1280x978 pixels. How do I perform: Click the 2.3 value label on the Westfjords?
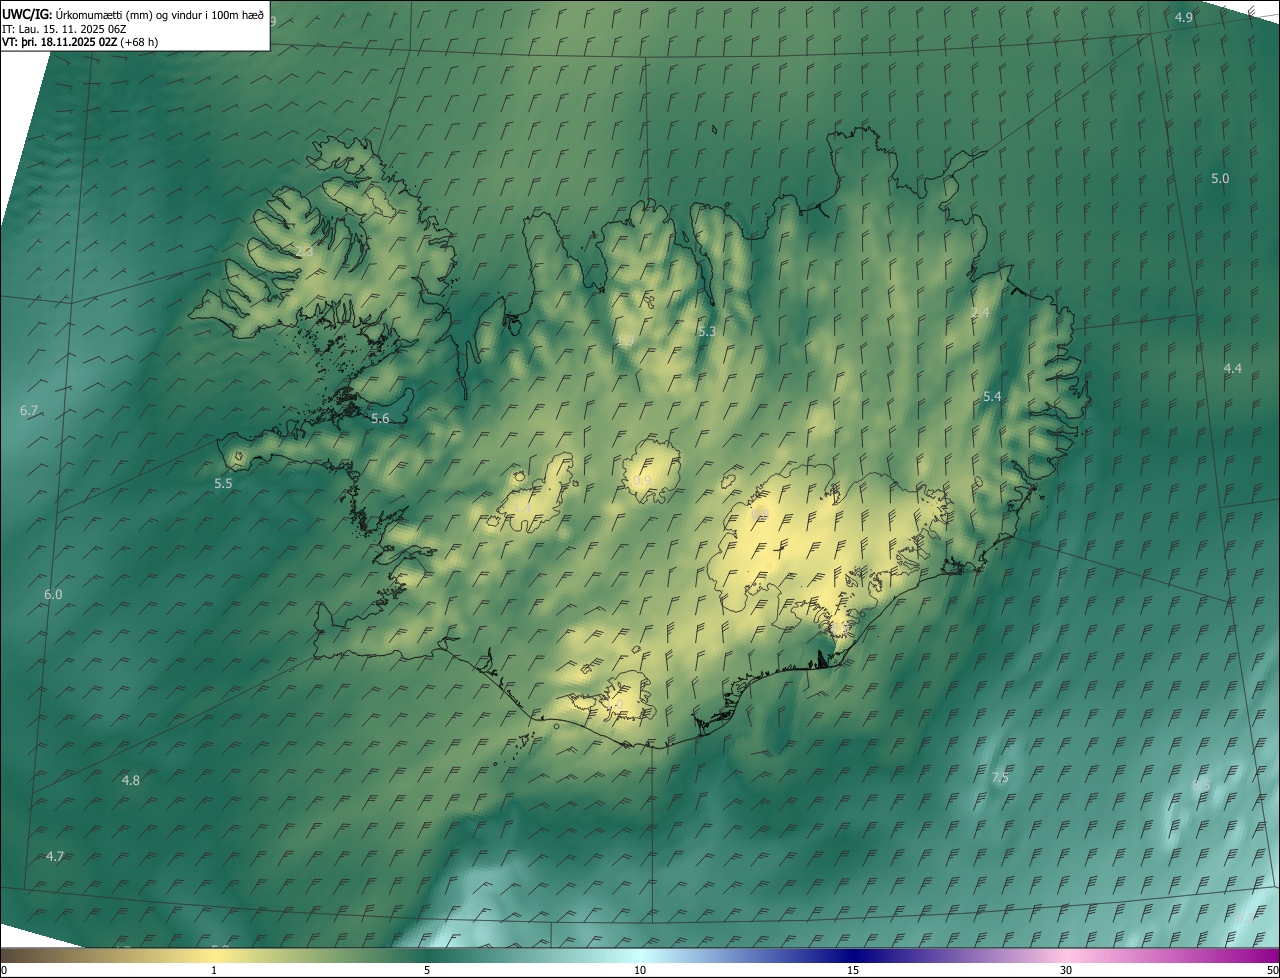[x=304, y=252]
